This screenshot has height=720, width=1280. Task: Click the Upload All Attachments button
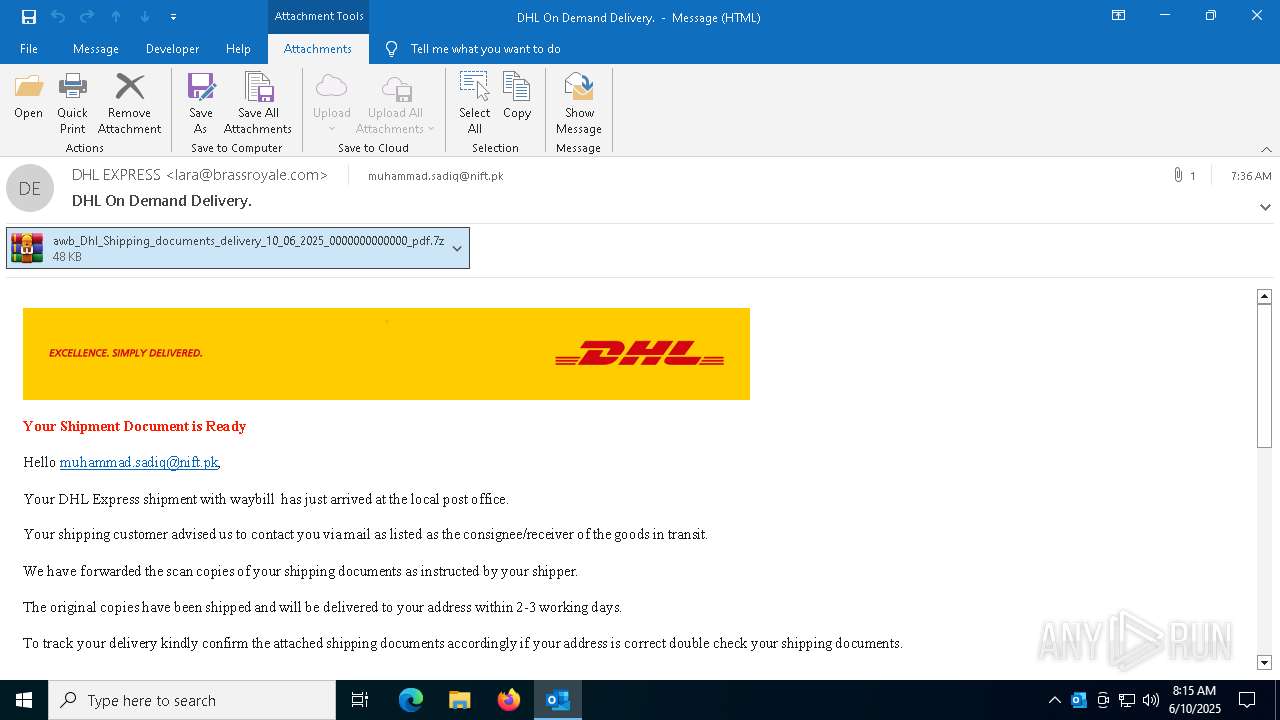[396, 103]
